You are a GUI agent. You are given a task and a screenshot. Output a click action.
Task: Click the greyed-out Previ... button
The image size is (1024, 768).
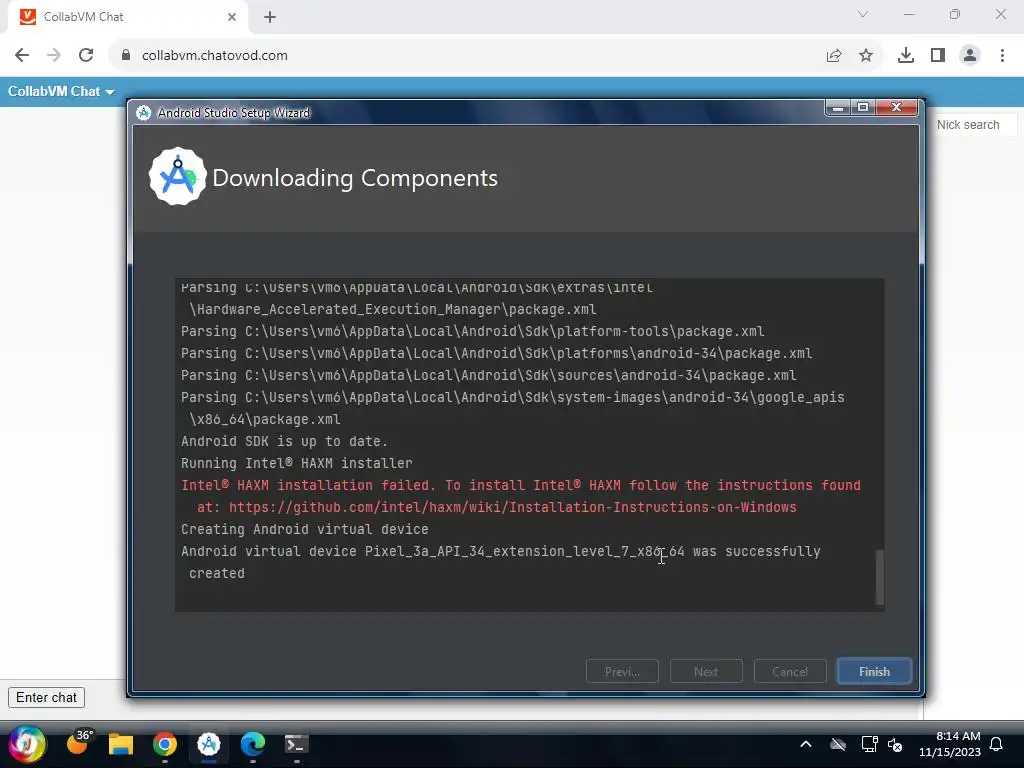coord(622,671)
